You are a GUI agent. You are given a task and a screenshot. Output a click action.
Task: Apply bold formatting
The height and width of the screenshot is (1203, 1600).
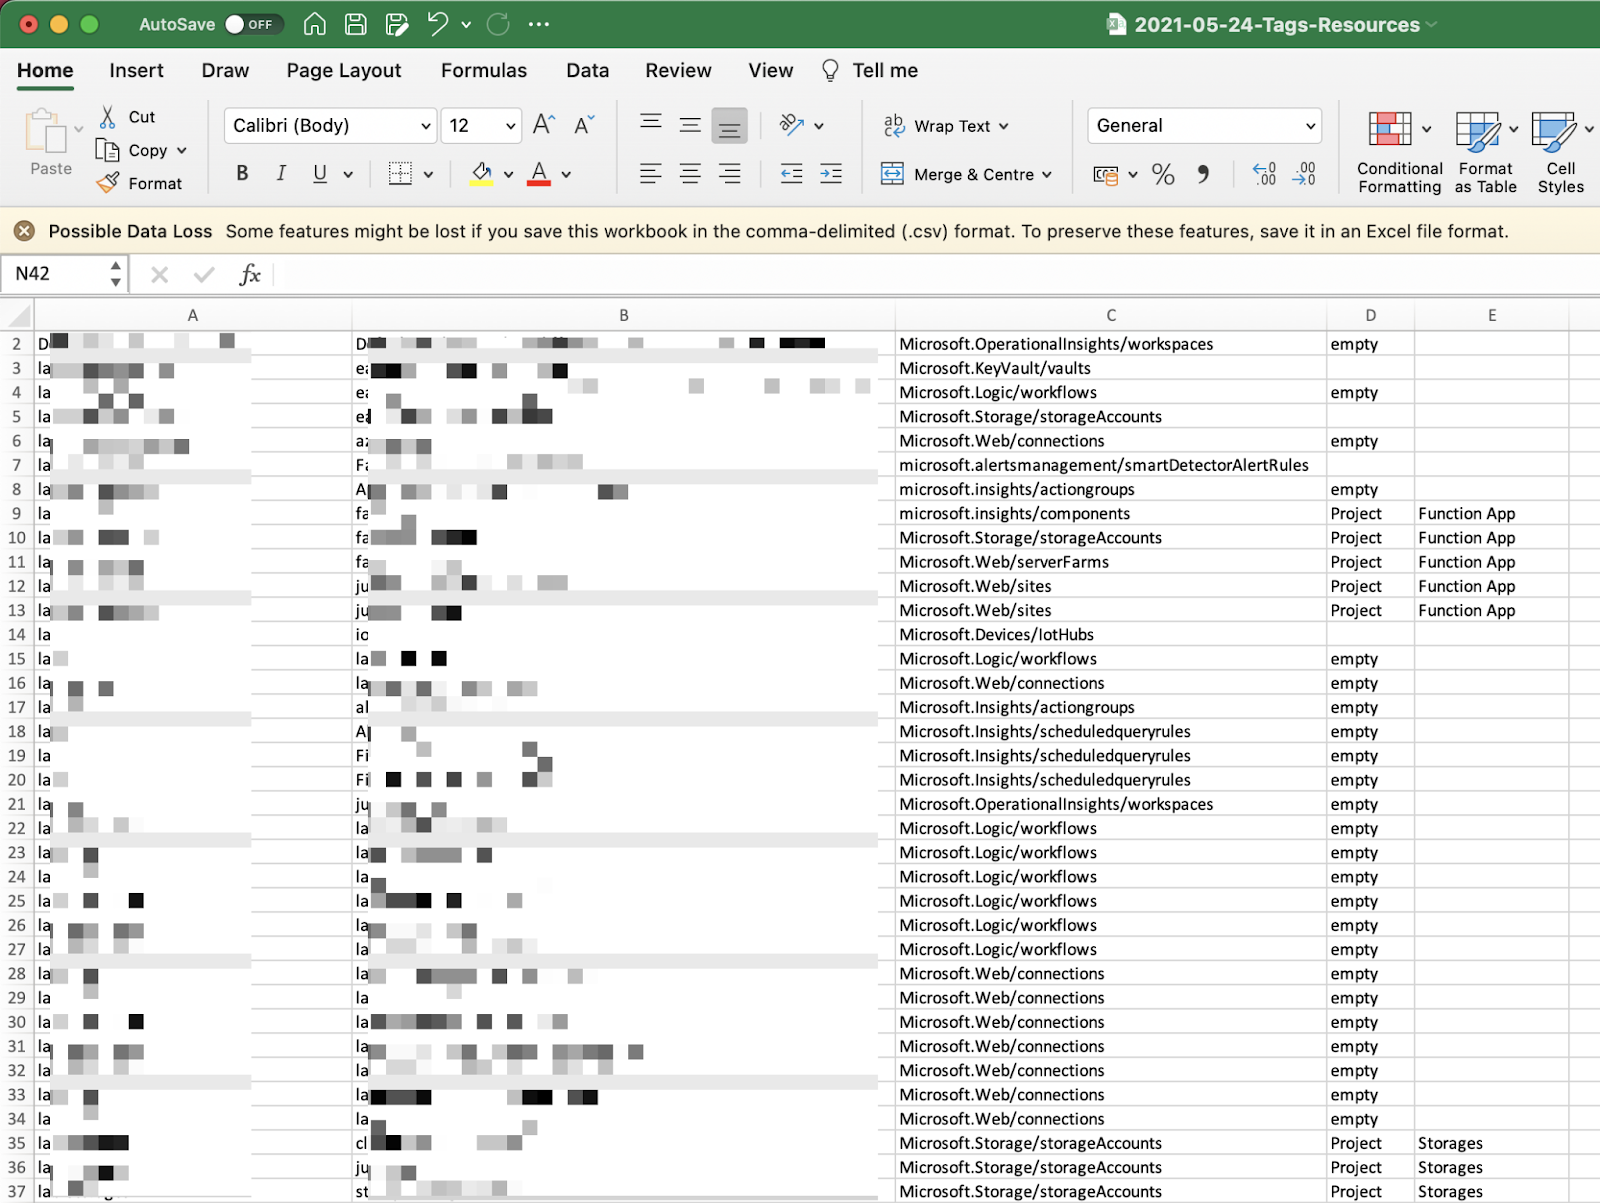(241, 173)
